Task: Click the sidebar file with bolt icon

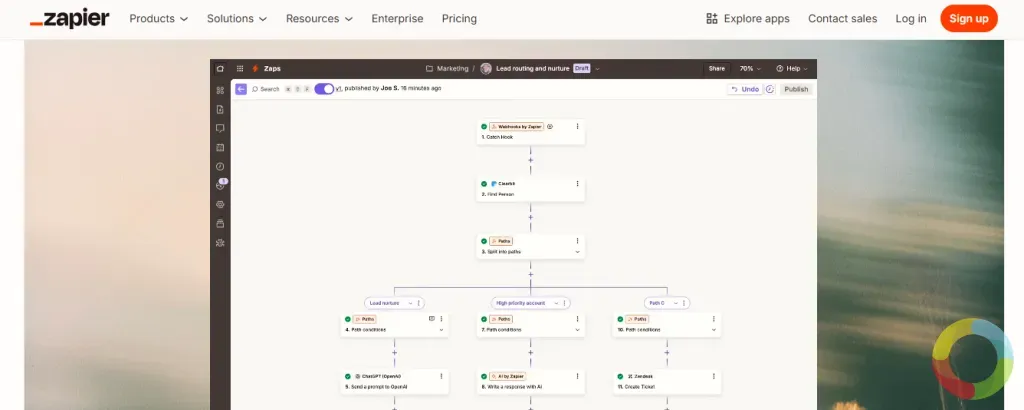Action: [x=220, y=110]
